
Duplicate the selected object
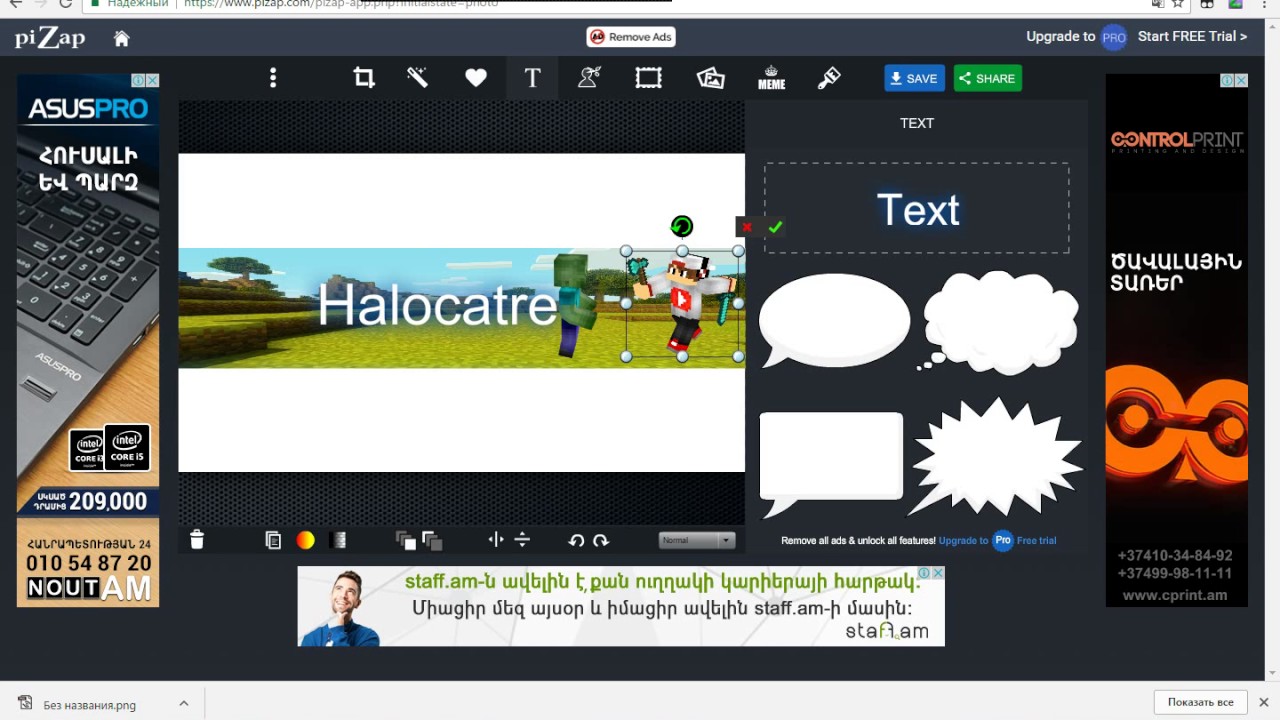[273, 540]
